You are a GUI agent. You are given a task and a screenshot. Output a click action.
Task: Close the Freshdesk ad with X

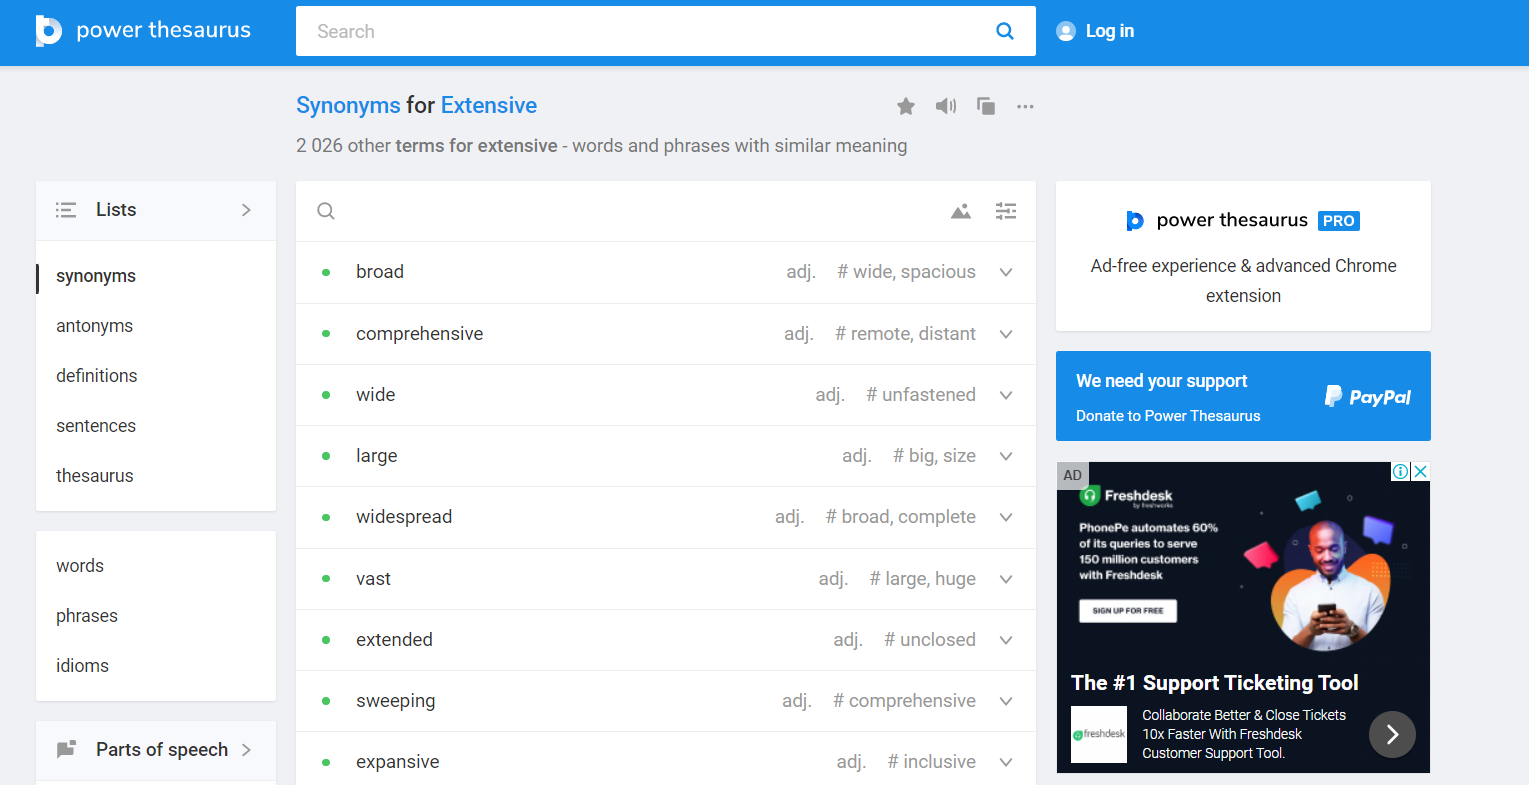[1420, 472]
